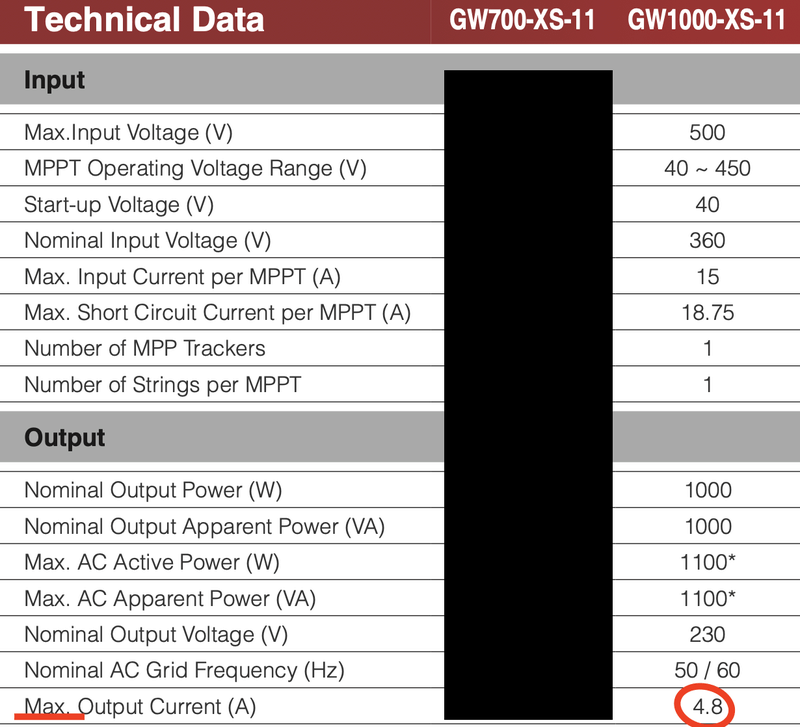Select the GW1000-XS-11 column header
This screenshot has width=800, height=727.
pyautogui.click(x=706, y=20)
